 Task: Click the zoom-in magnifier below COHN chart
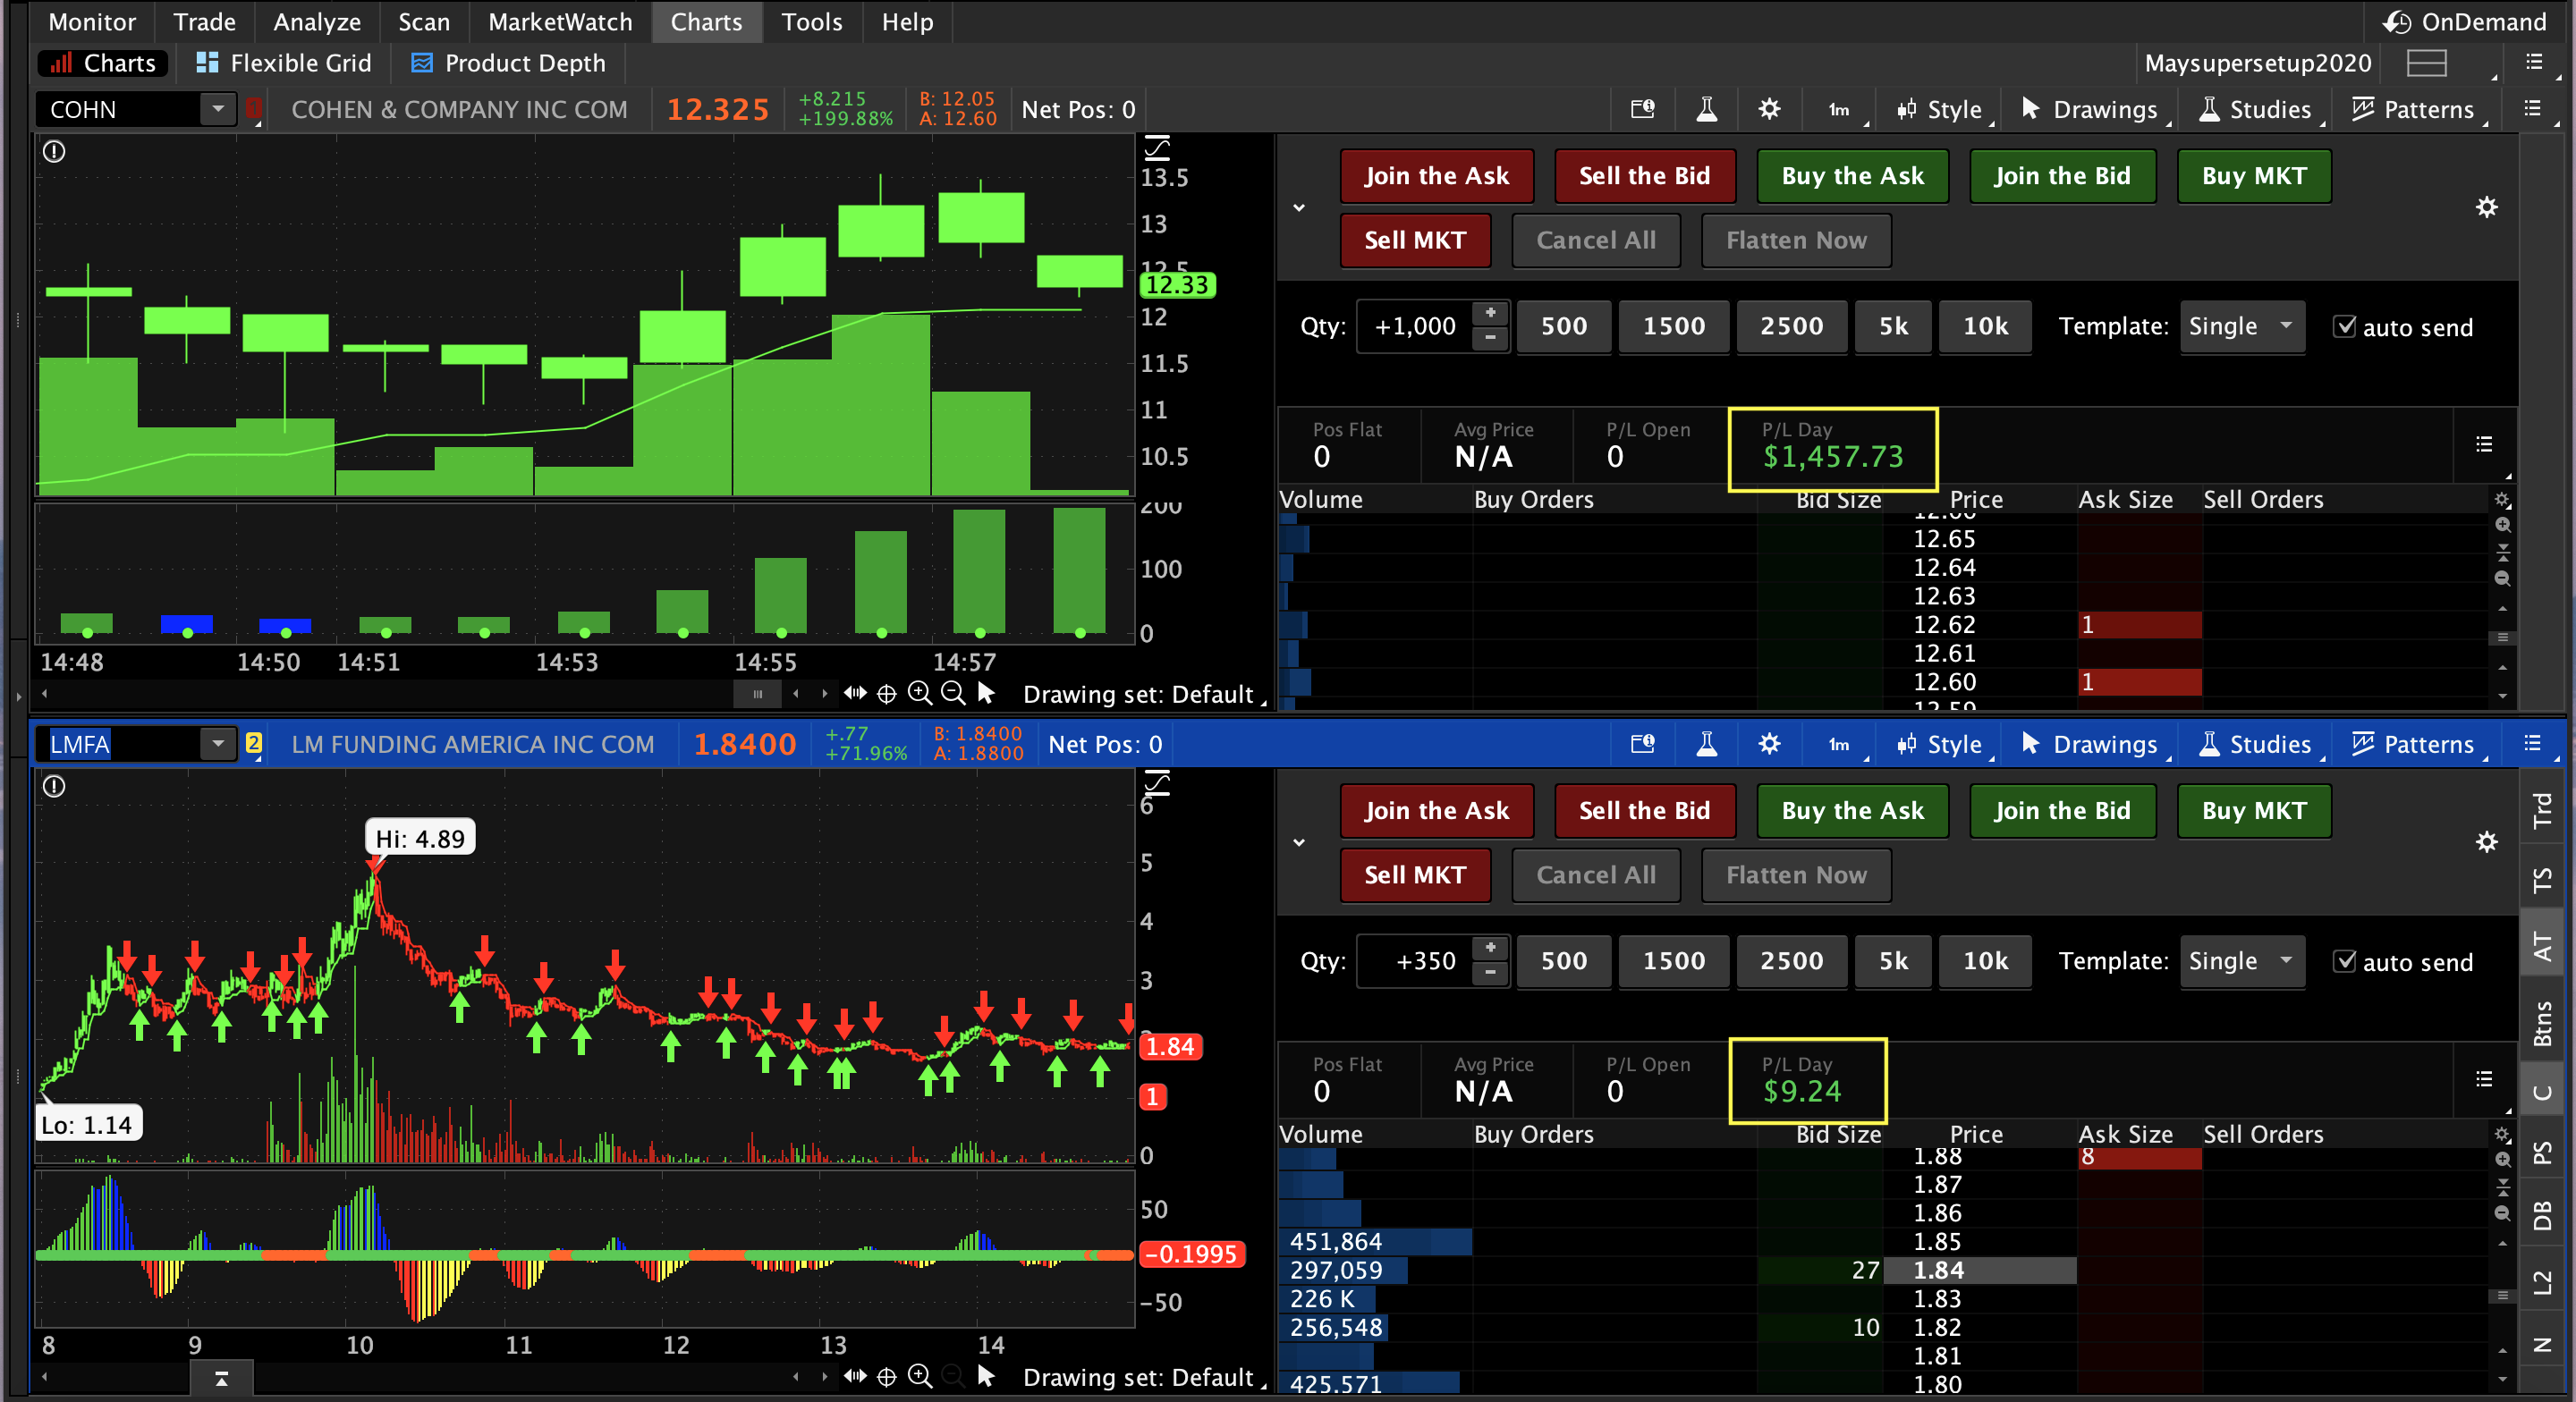919,693
